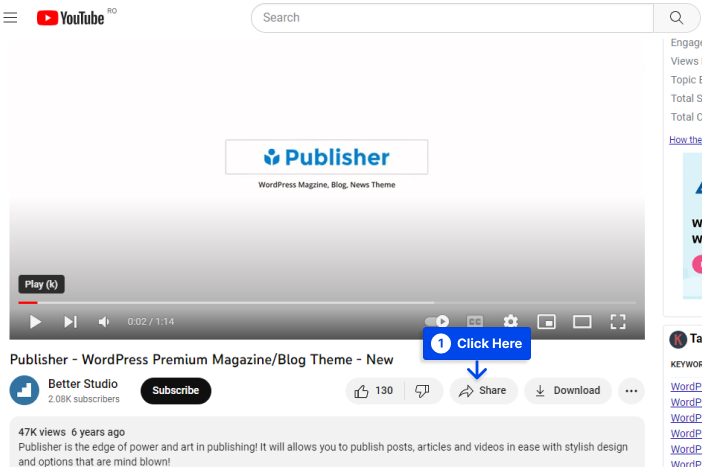Toggle the autoplay switch

[x=437, y=321]
